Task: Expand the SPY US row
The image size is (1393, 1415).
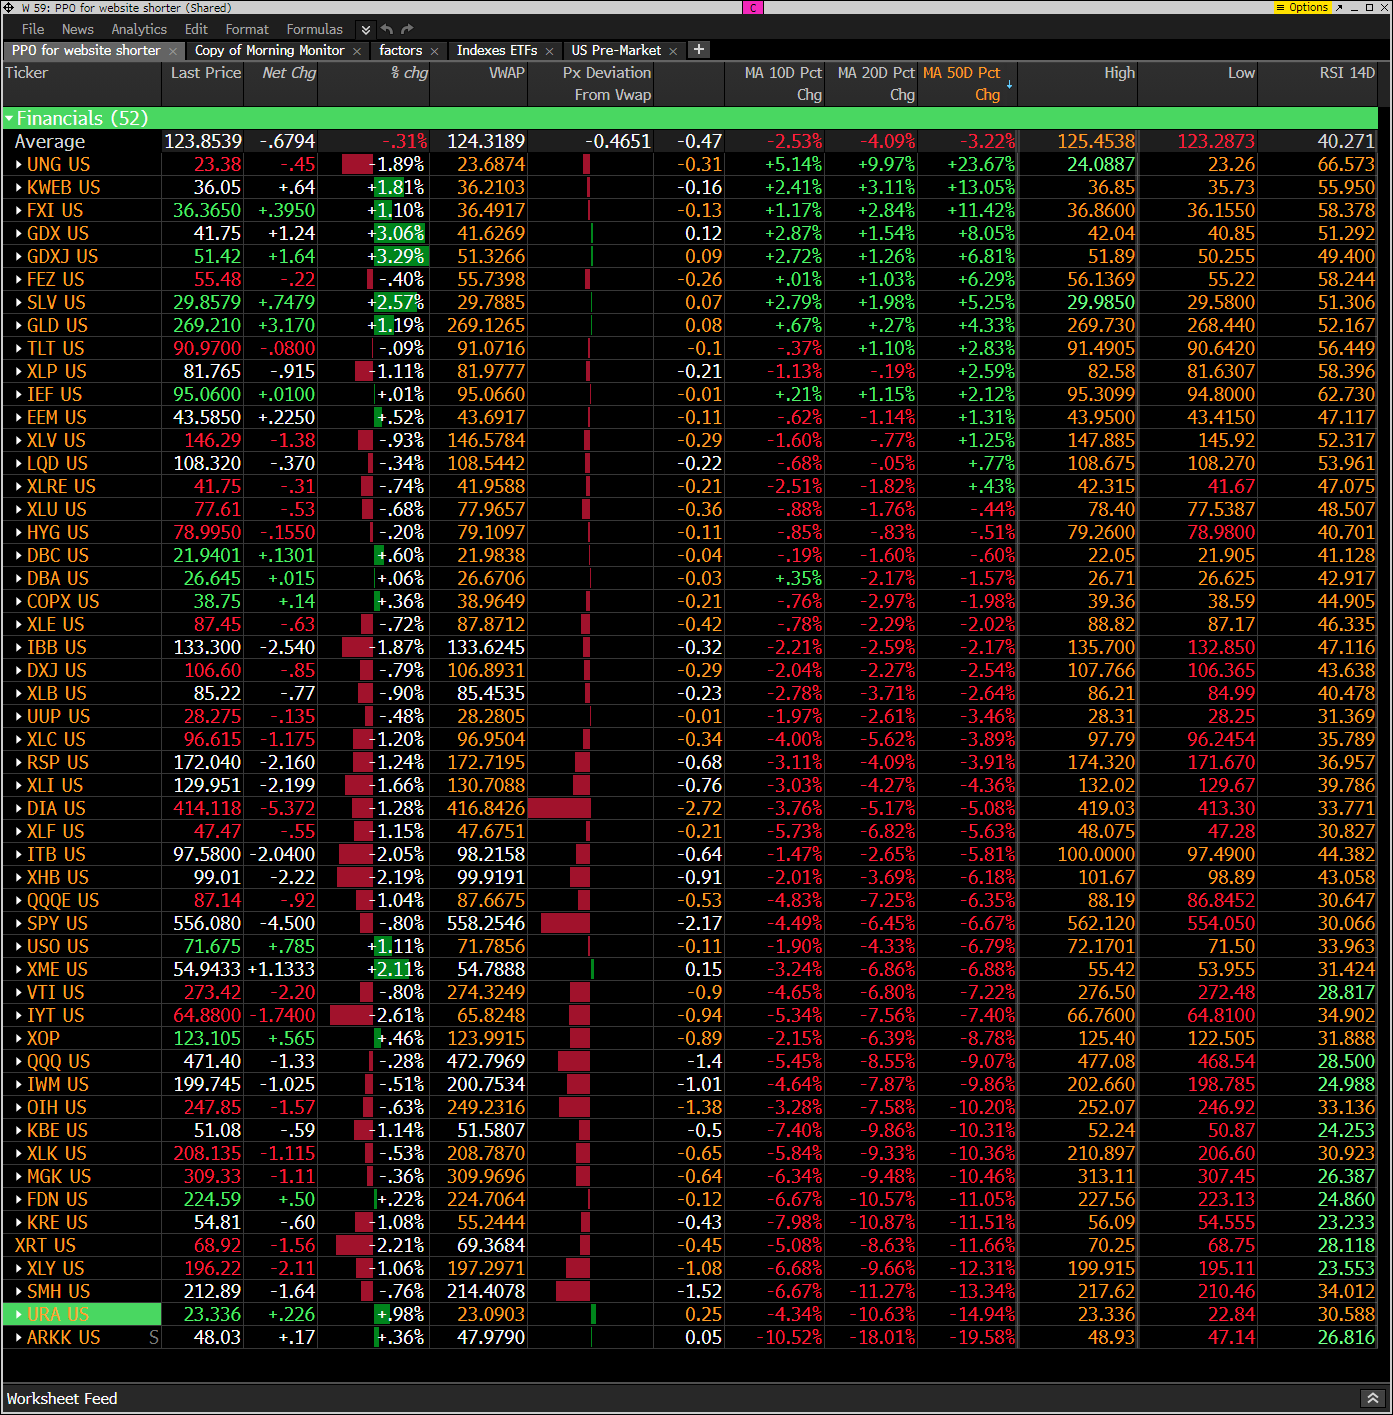Action: click(19, 923)
